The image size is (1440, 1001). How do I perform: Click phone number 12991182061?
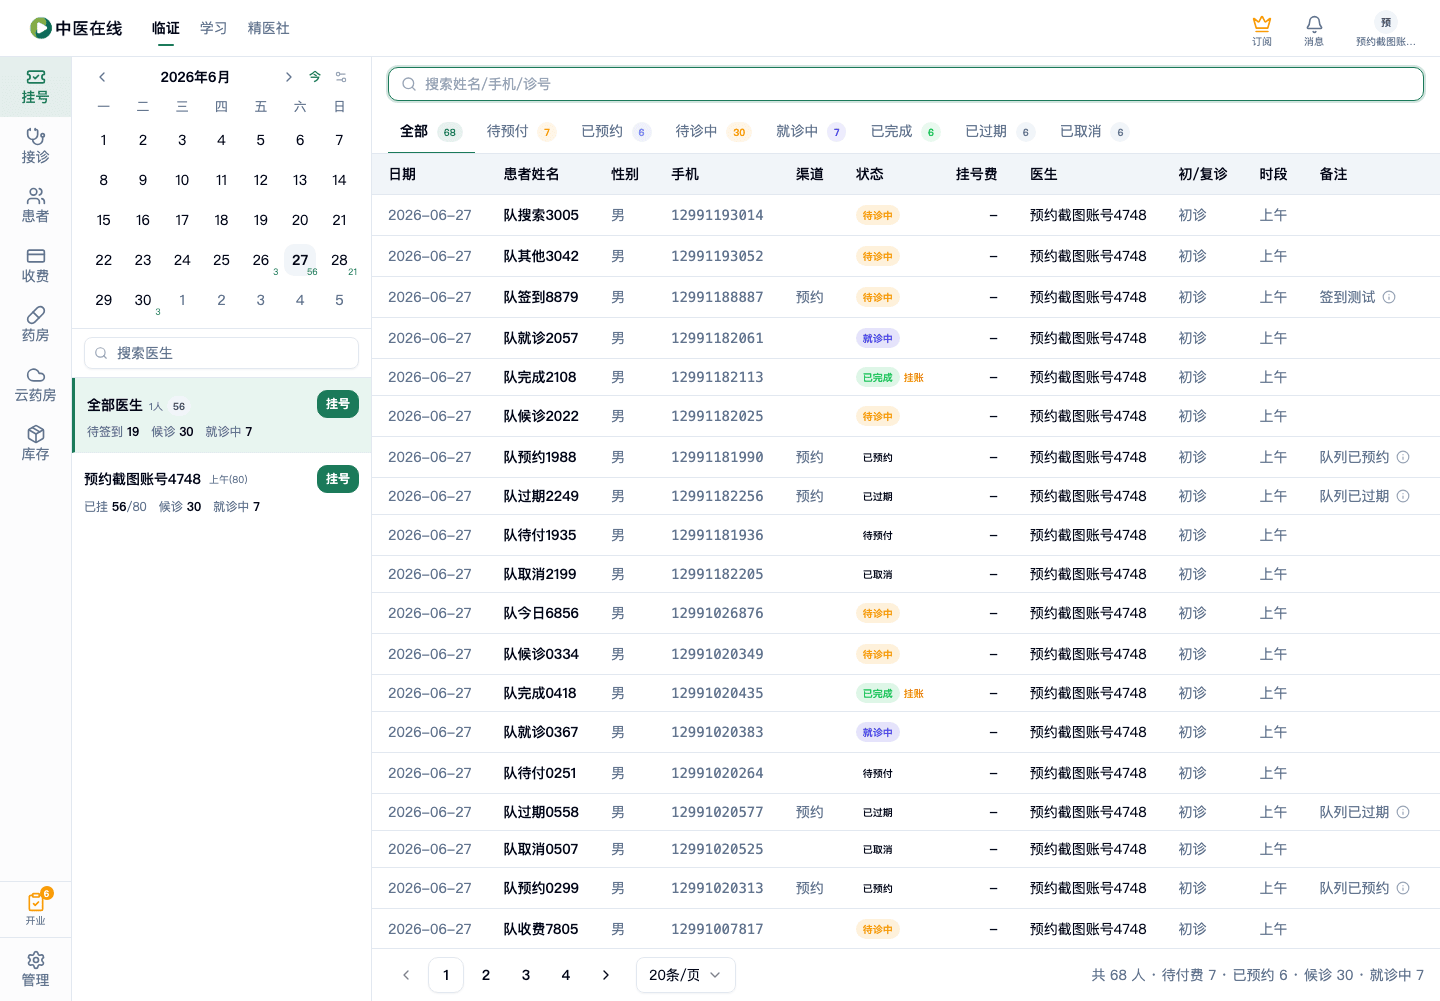[717, 338]
